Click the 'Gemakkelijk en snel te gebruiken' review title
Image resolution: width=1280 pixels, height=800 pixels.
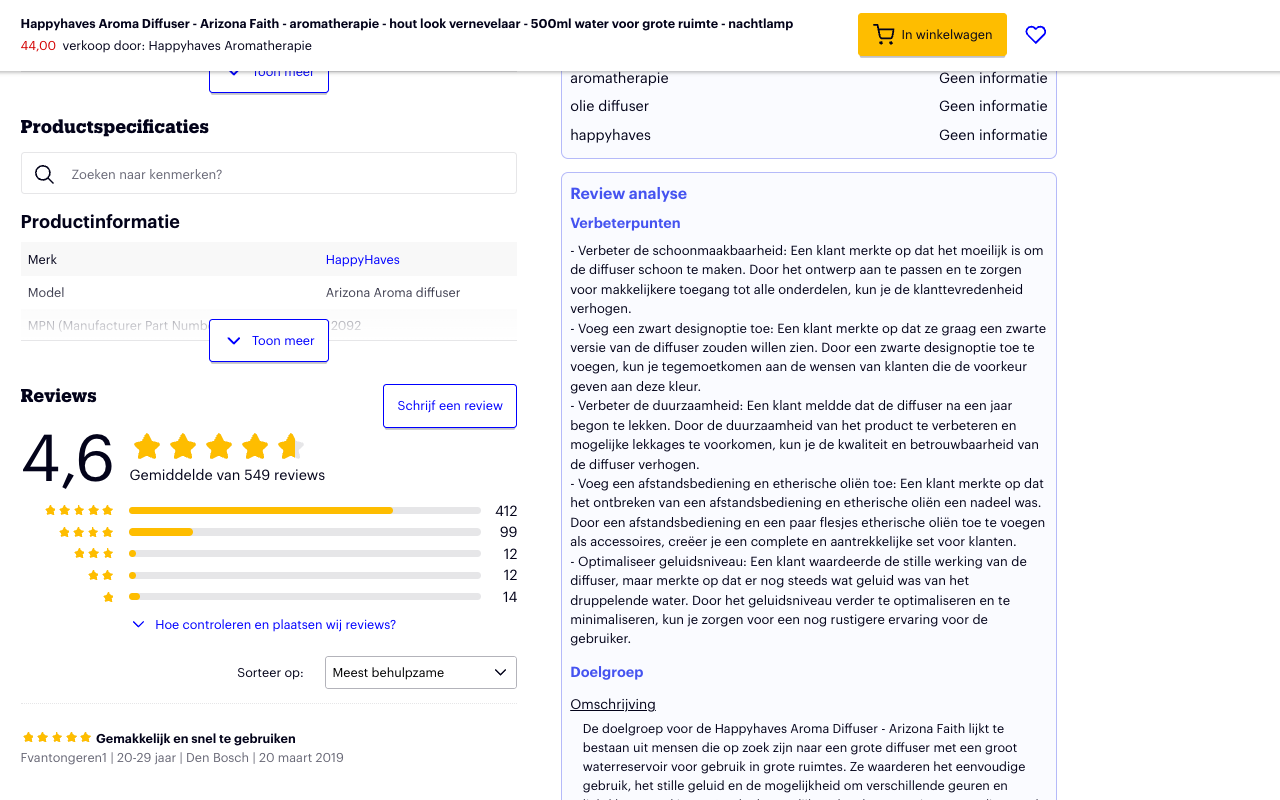195,739
